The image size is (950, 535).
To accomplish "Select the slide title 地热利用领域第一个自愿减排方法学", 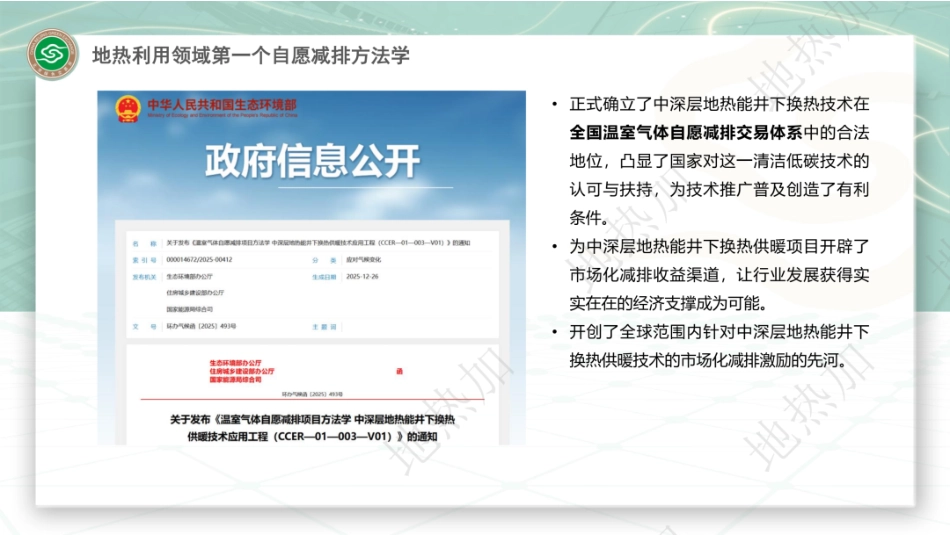I will pos(251,56).
